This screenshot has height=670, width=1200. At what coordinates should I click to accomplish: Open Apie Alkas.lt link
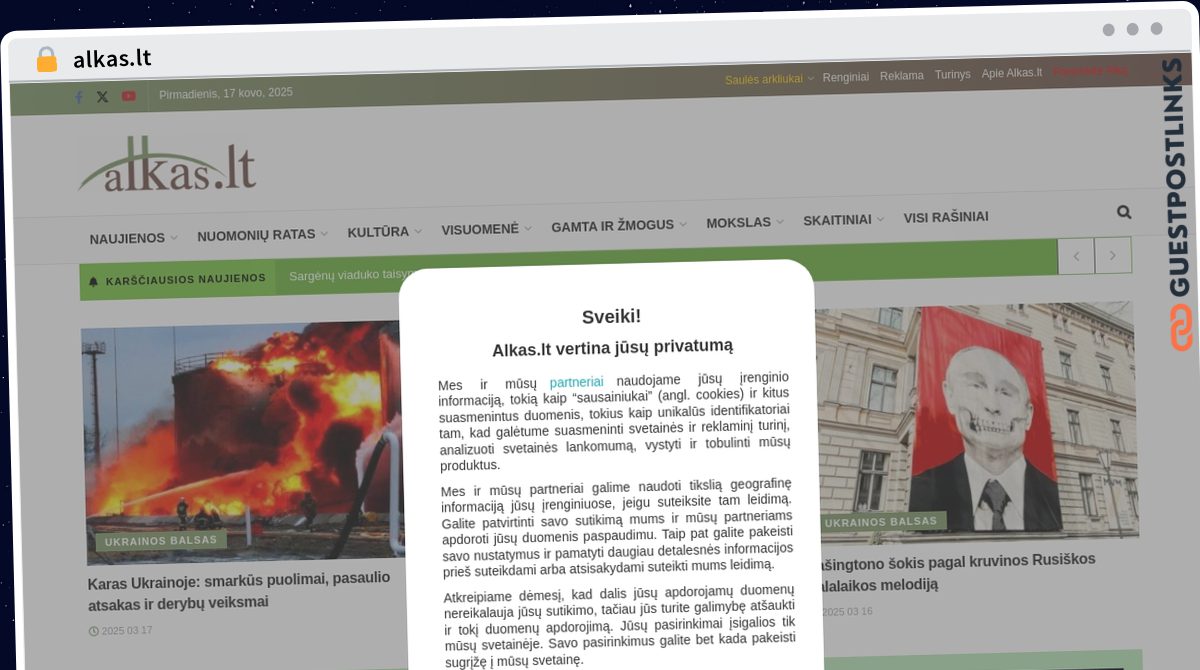[1012, 73]
